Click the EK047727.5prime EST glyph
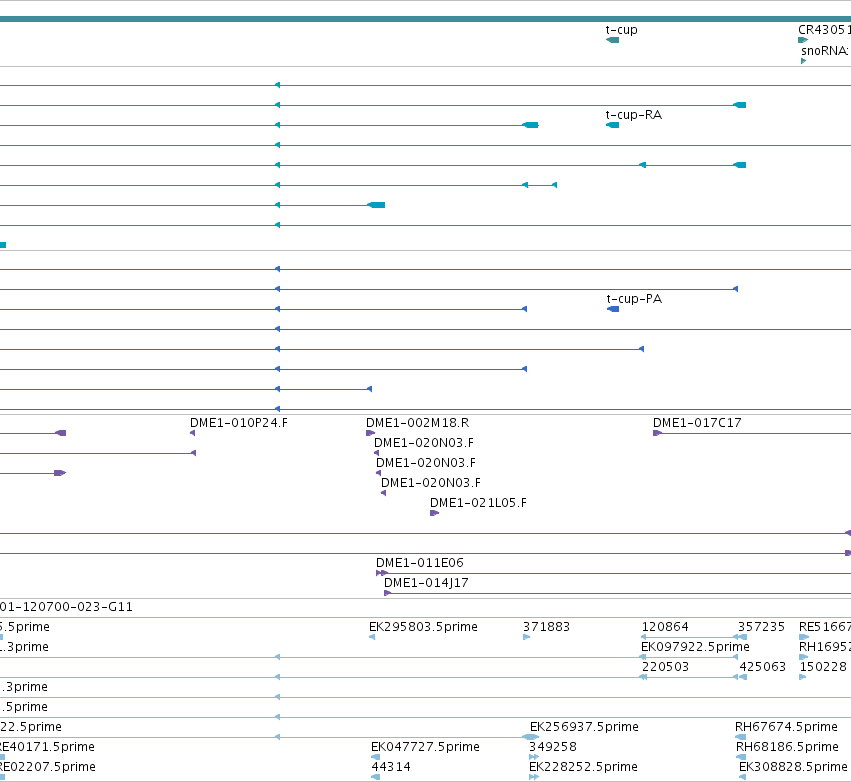851x782 pixels. click(x=376, y=757)
